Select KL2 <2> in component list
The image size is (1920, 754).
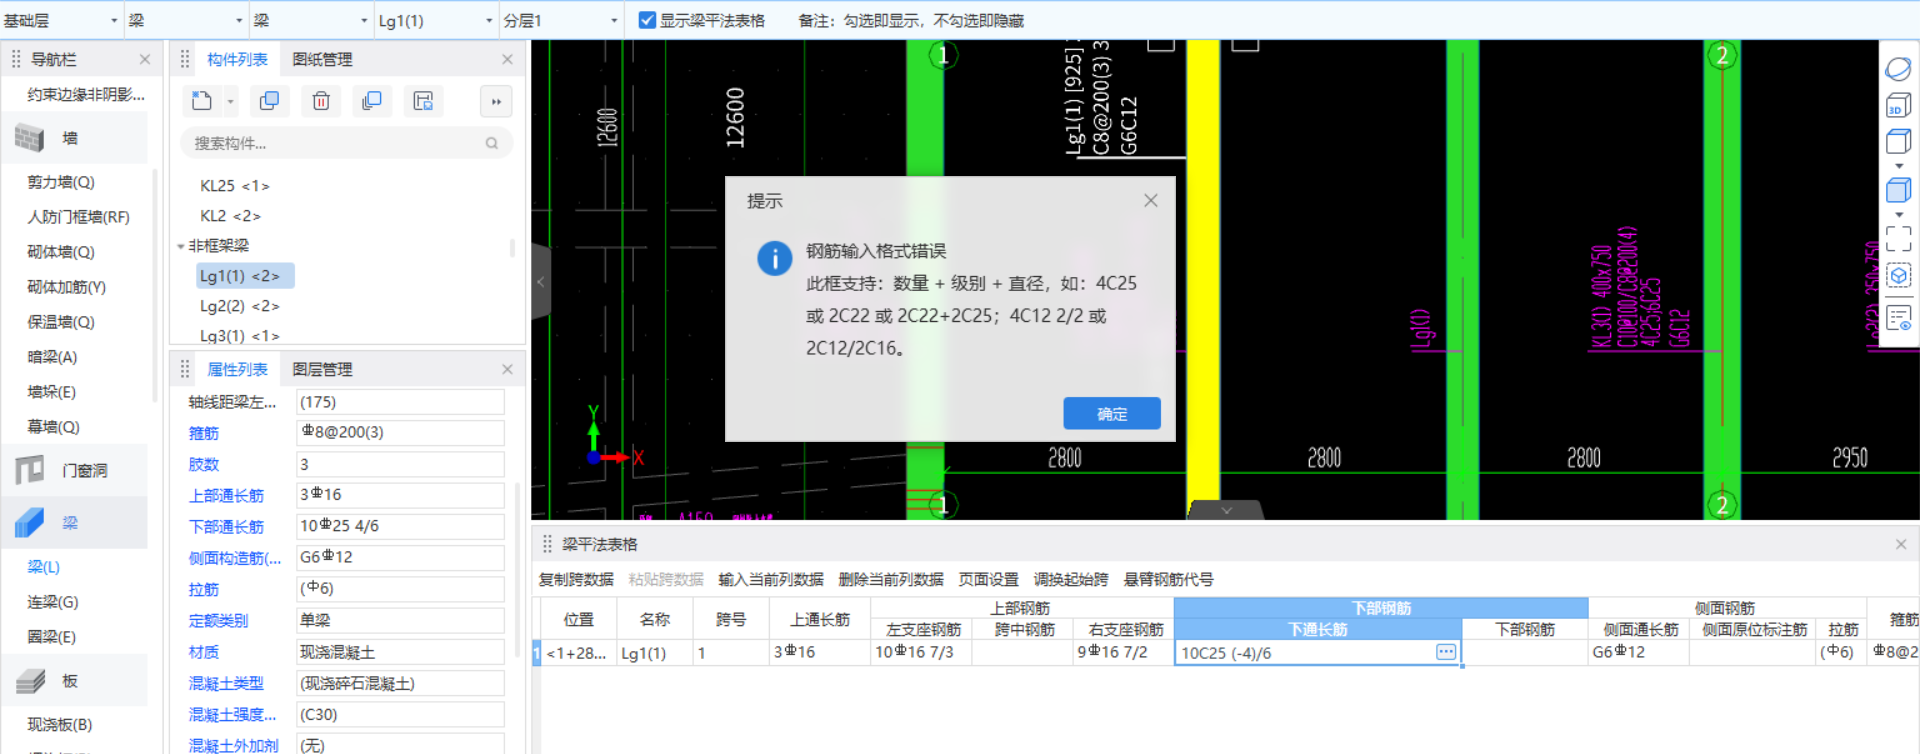230,216
